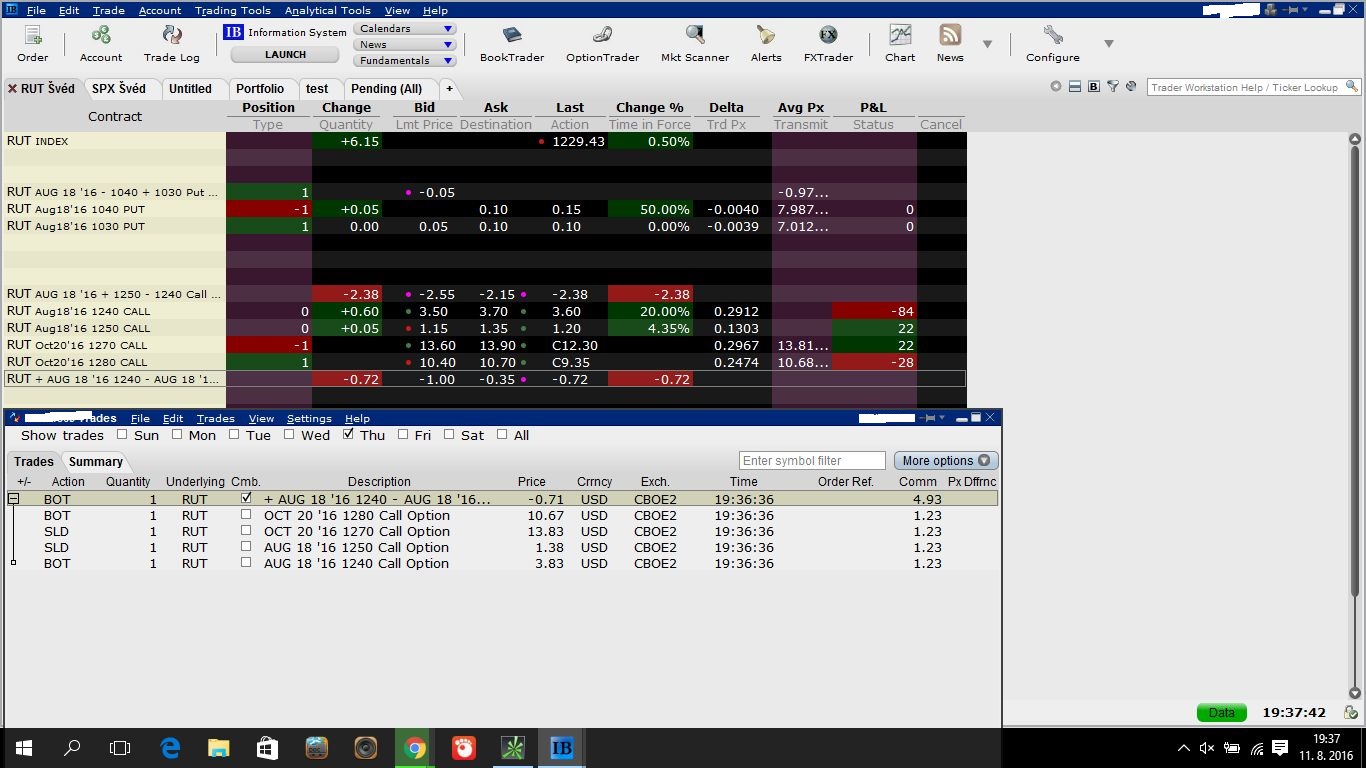Open the News dropdown in Information System
The image size is (1366, 768).
[405, 45]
